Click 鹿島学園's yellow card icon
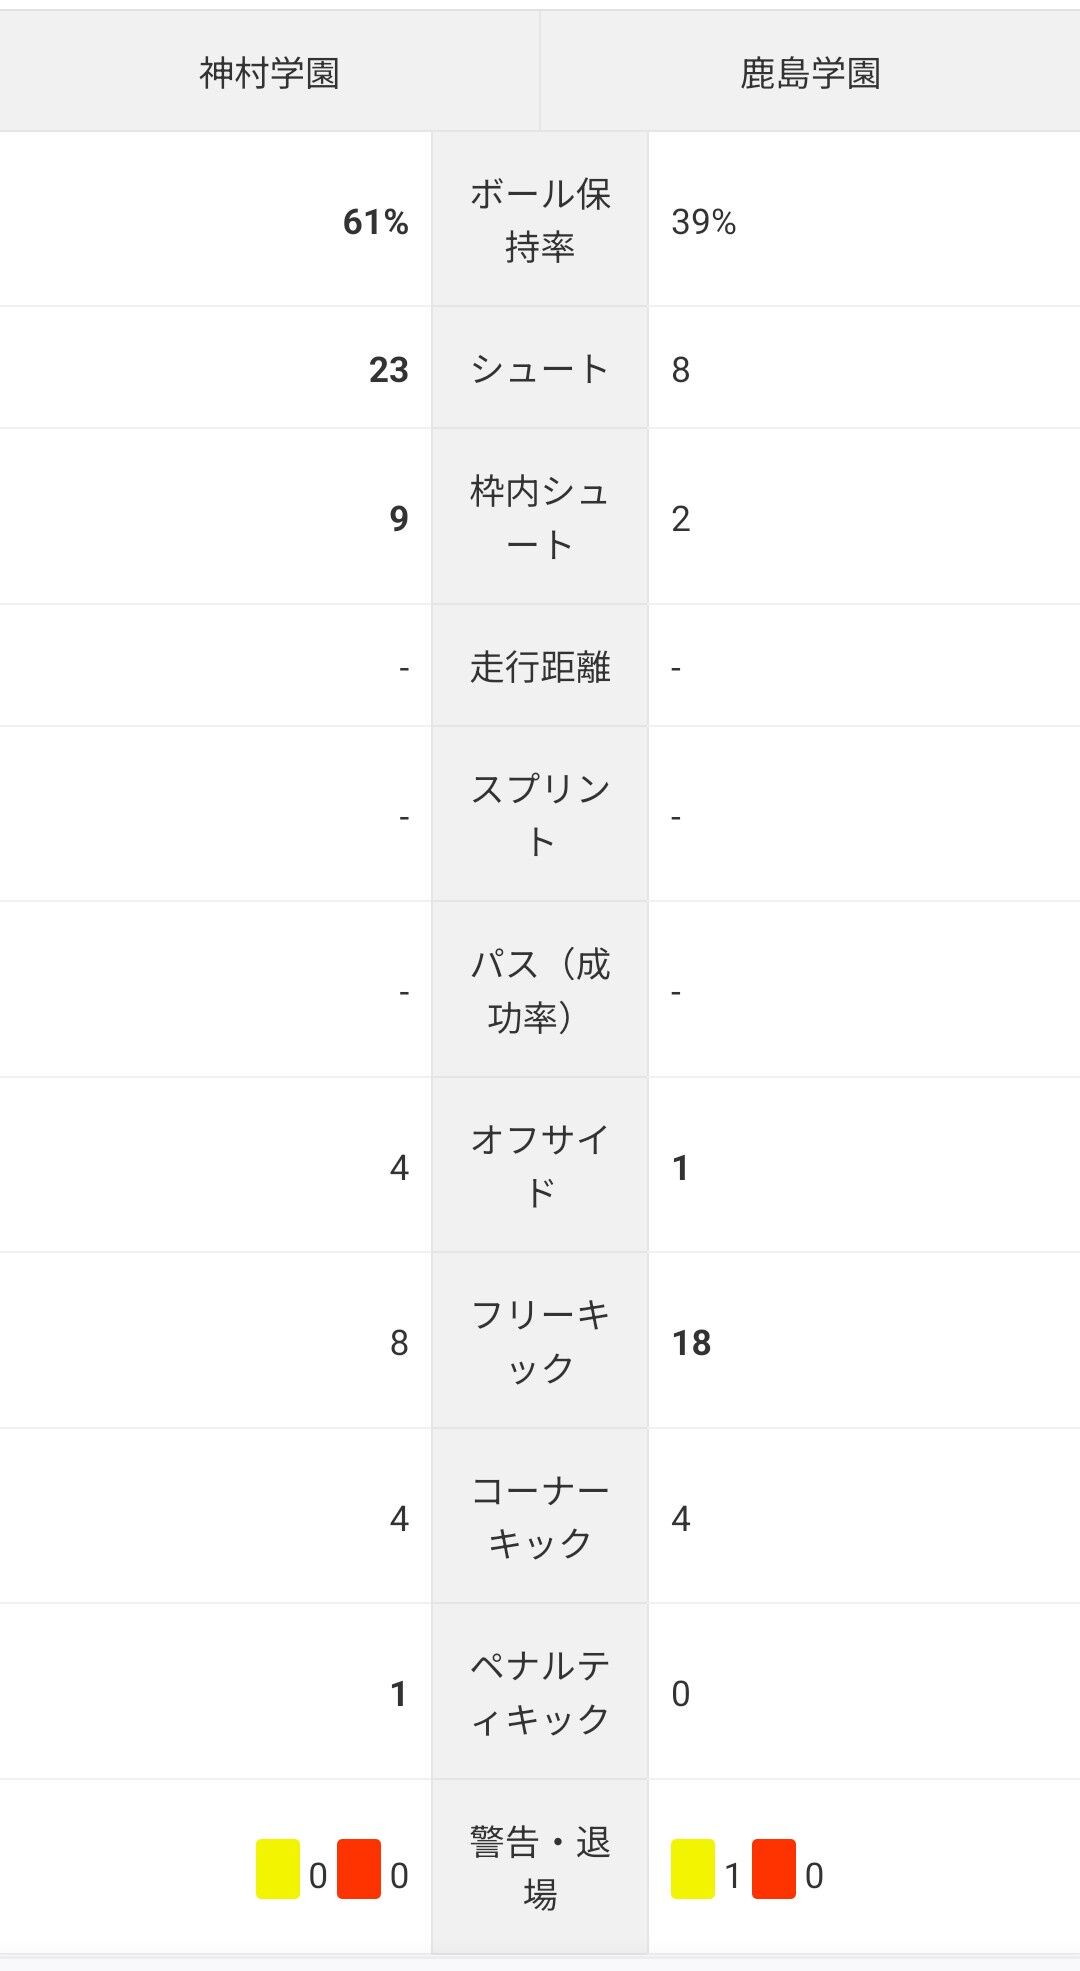Image resolution: width=1080 pixels, height=1971 pixels. click(693, 1868)
